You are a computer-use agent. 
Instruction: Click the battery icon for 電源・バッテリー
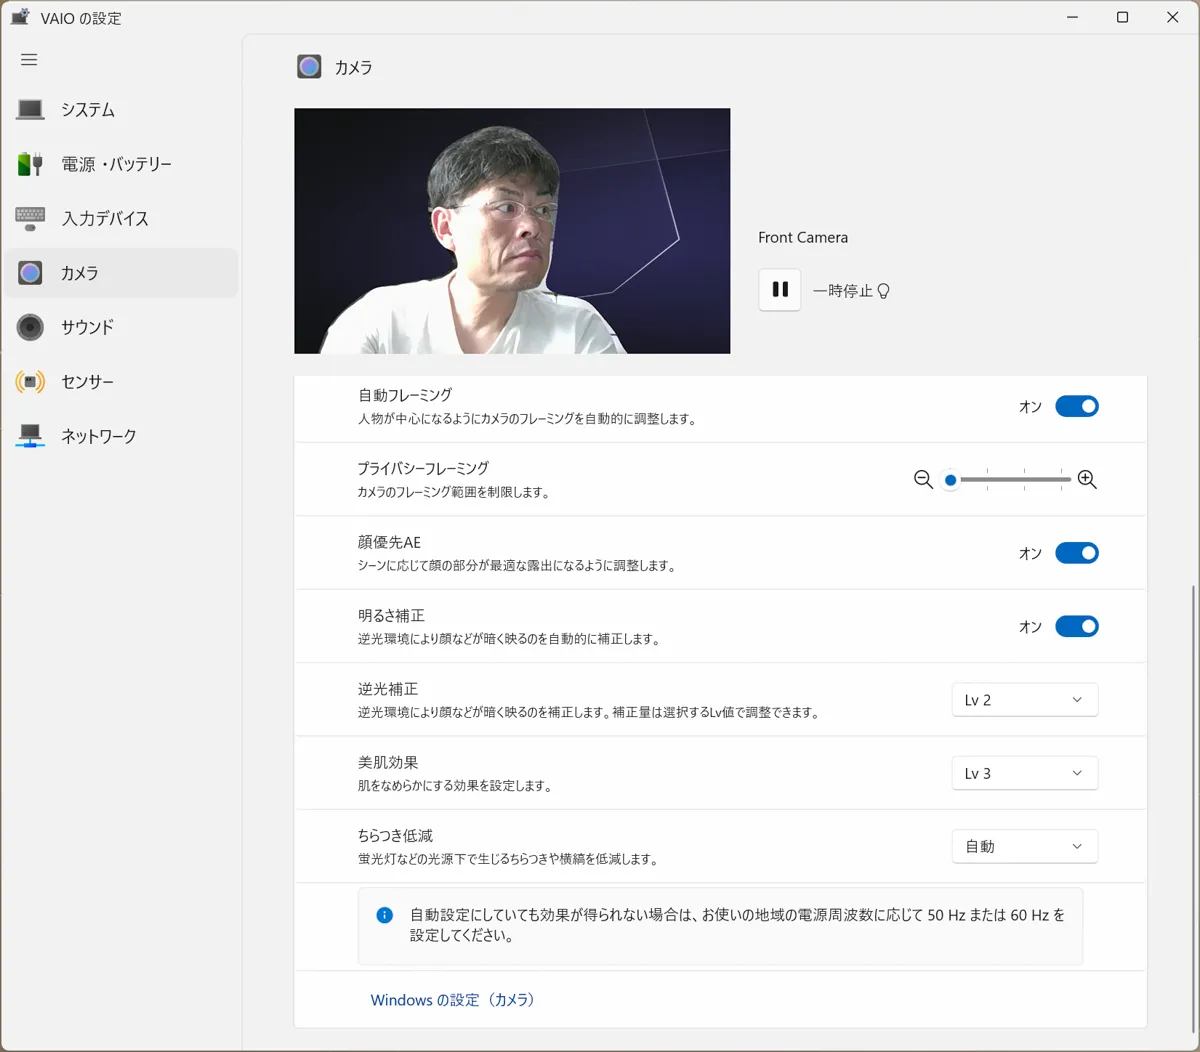click(30, 164)
